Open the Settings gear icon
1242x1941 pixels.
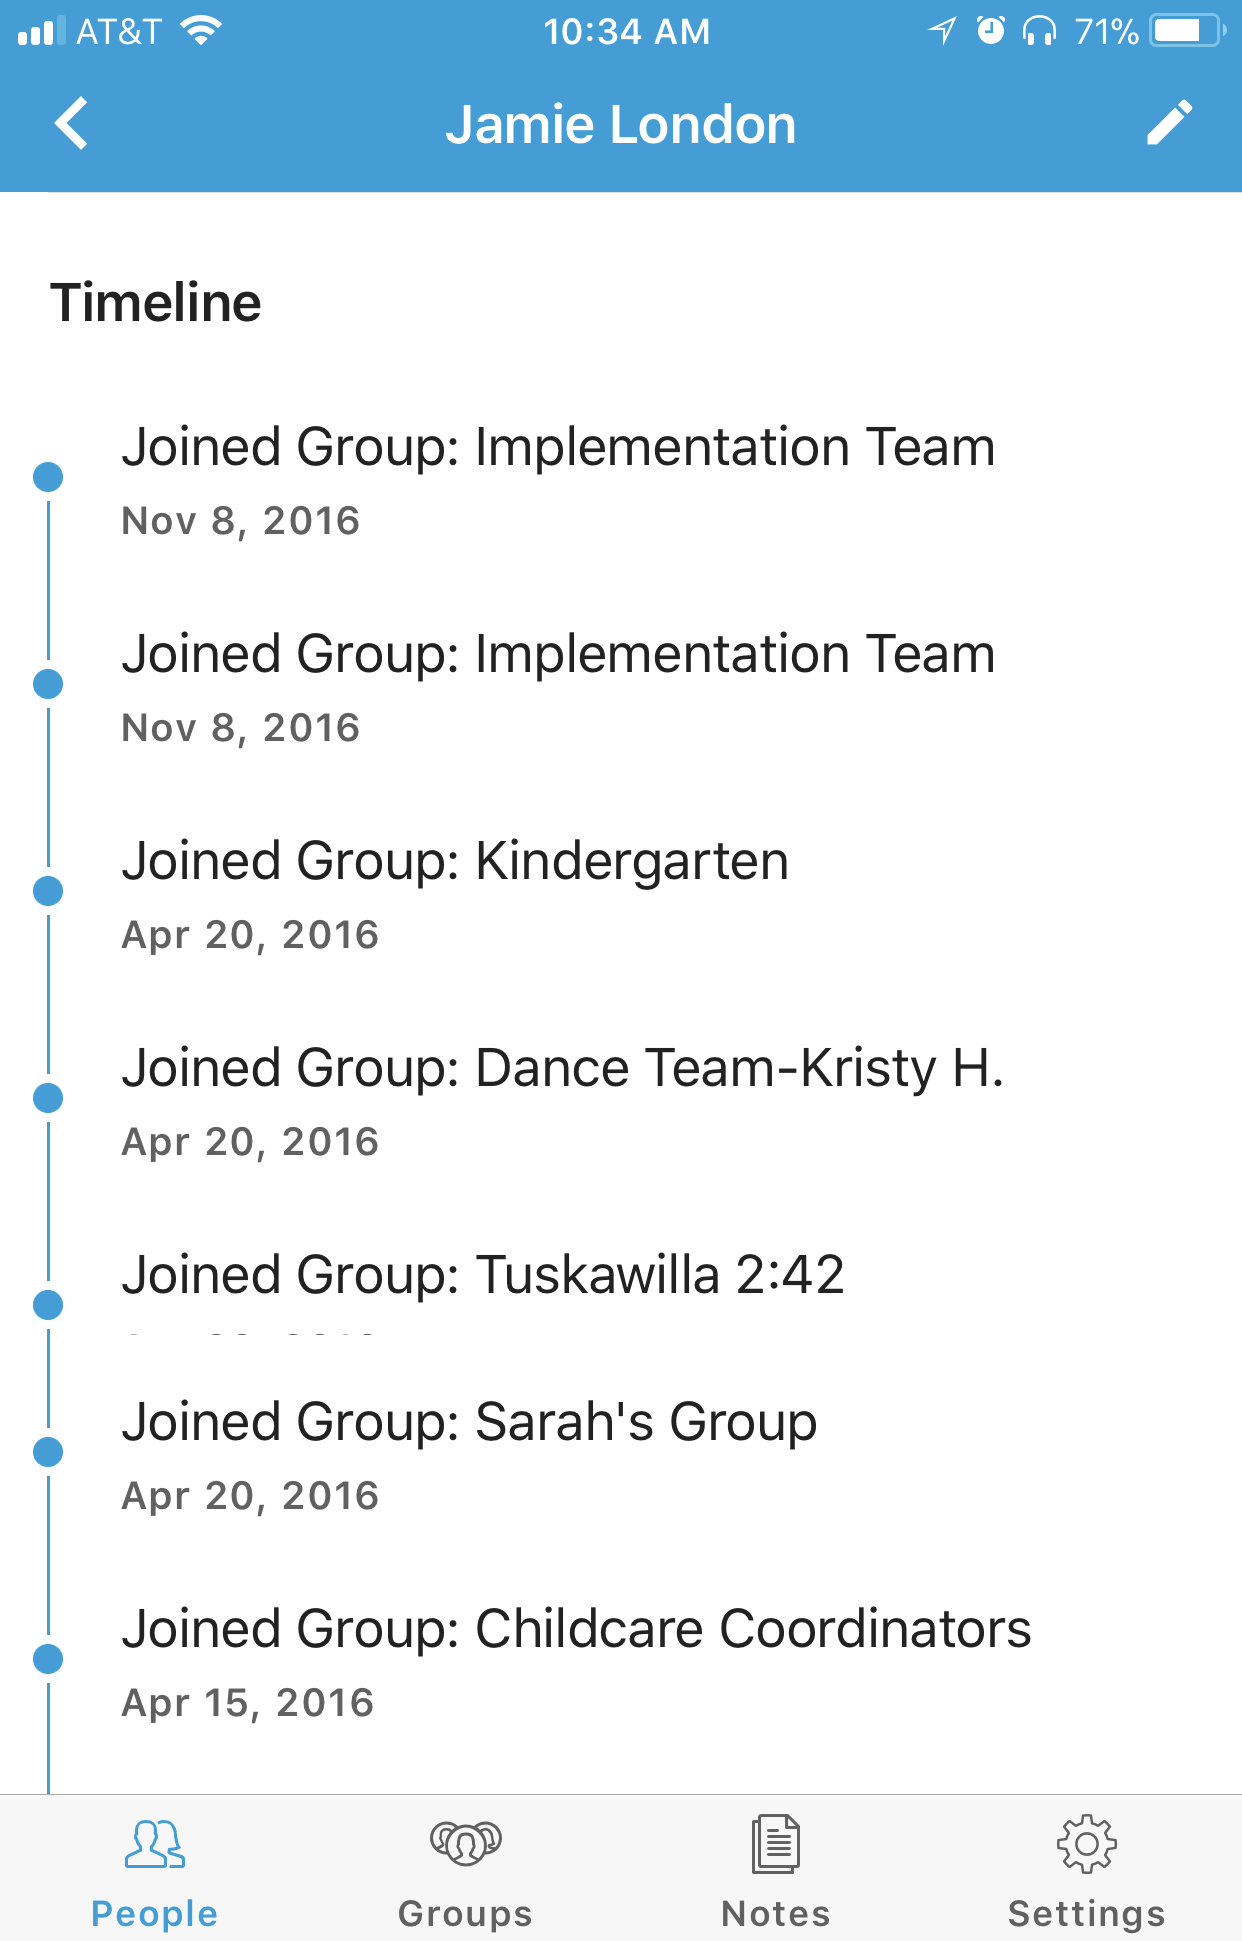(1086, 1844)
